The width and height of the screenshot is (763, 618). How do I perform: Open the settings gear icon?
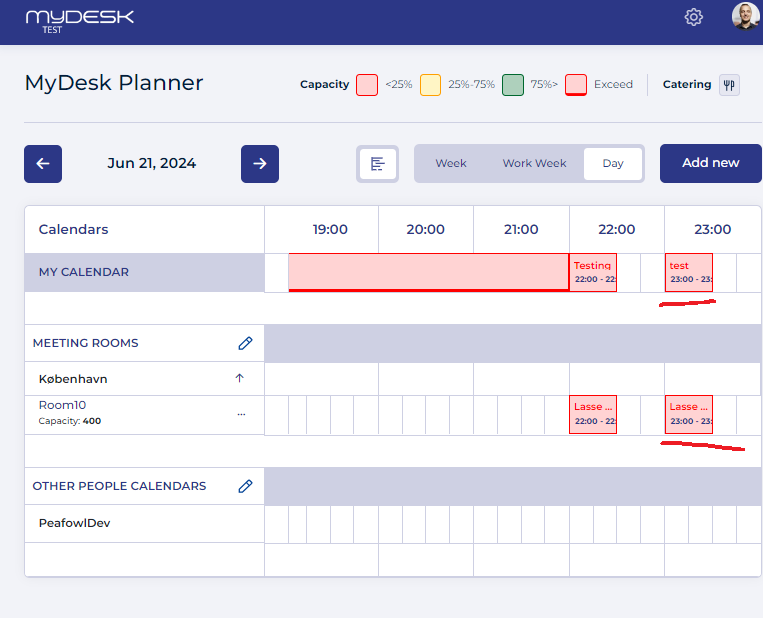693,18
